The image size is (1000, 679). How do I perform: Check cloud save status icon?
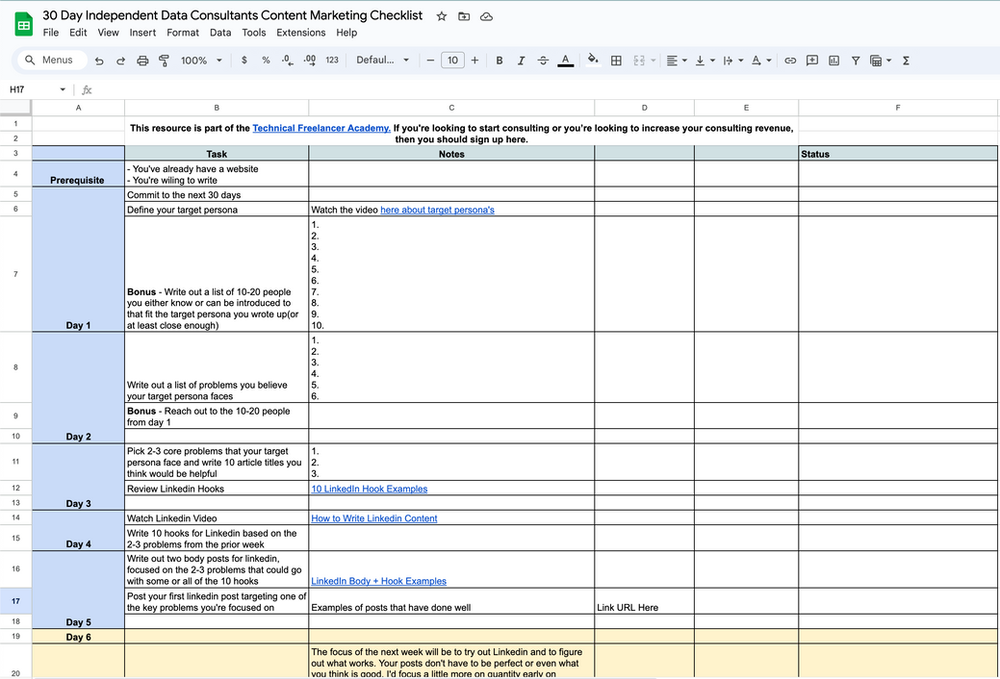tap(486, 17)
